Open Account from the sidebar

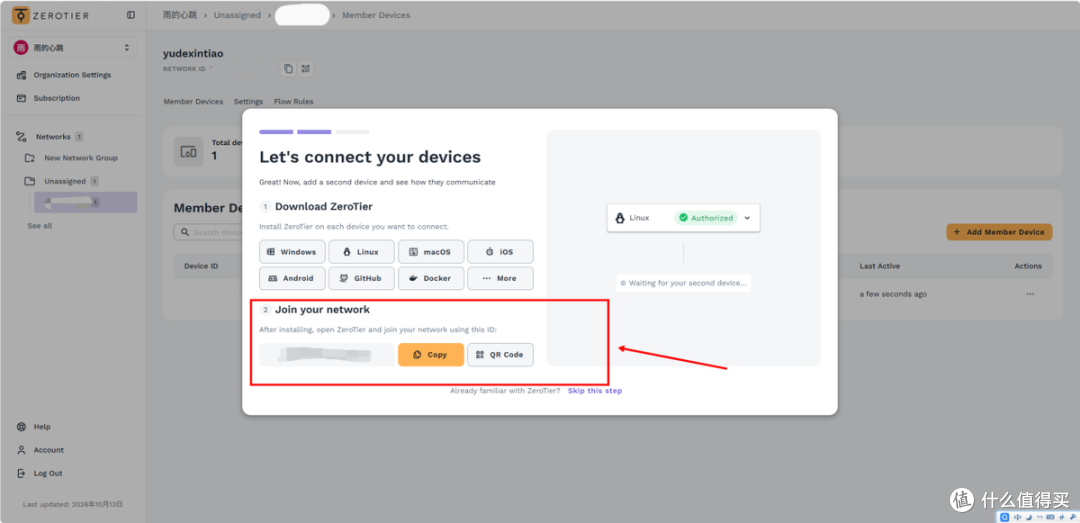(48, 450)
